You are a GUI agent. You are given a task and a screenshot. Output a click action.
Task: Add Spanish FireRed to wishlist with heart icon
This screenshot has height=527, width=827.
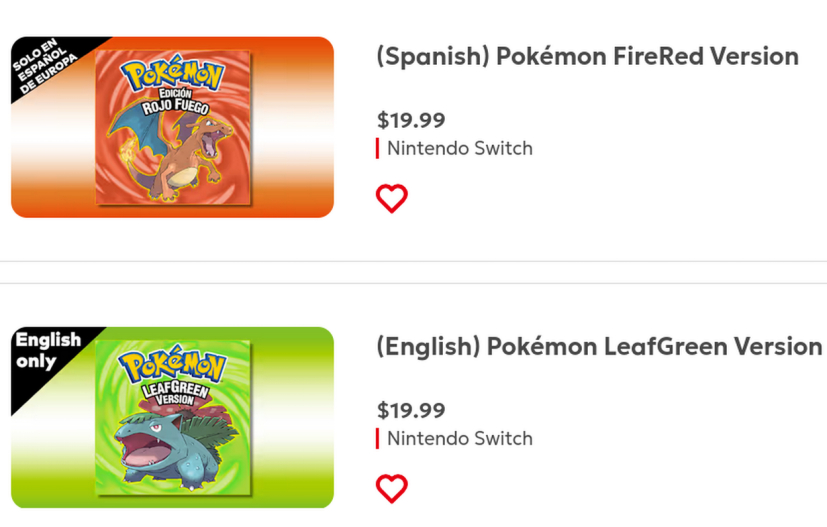(392, 198)
